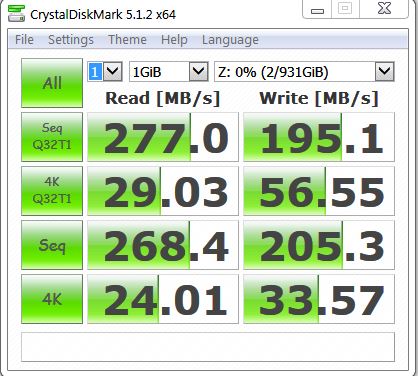This screenshot has height=376, width=418.
Task: Click the CrystalDiskMark app icon in title bar
Action: [x=16, y=14]
